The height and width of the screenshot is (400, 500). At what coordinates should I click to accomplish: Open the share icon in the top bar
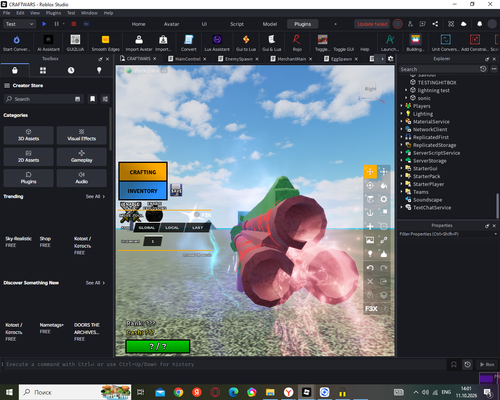pos(435,24)
